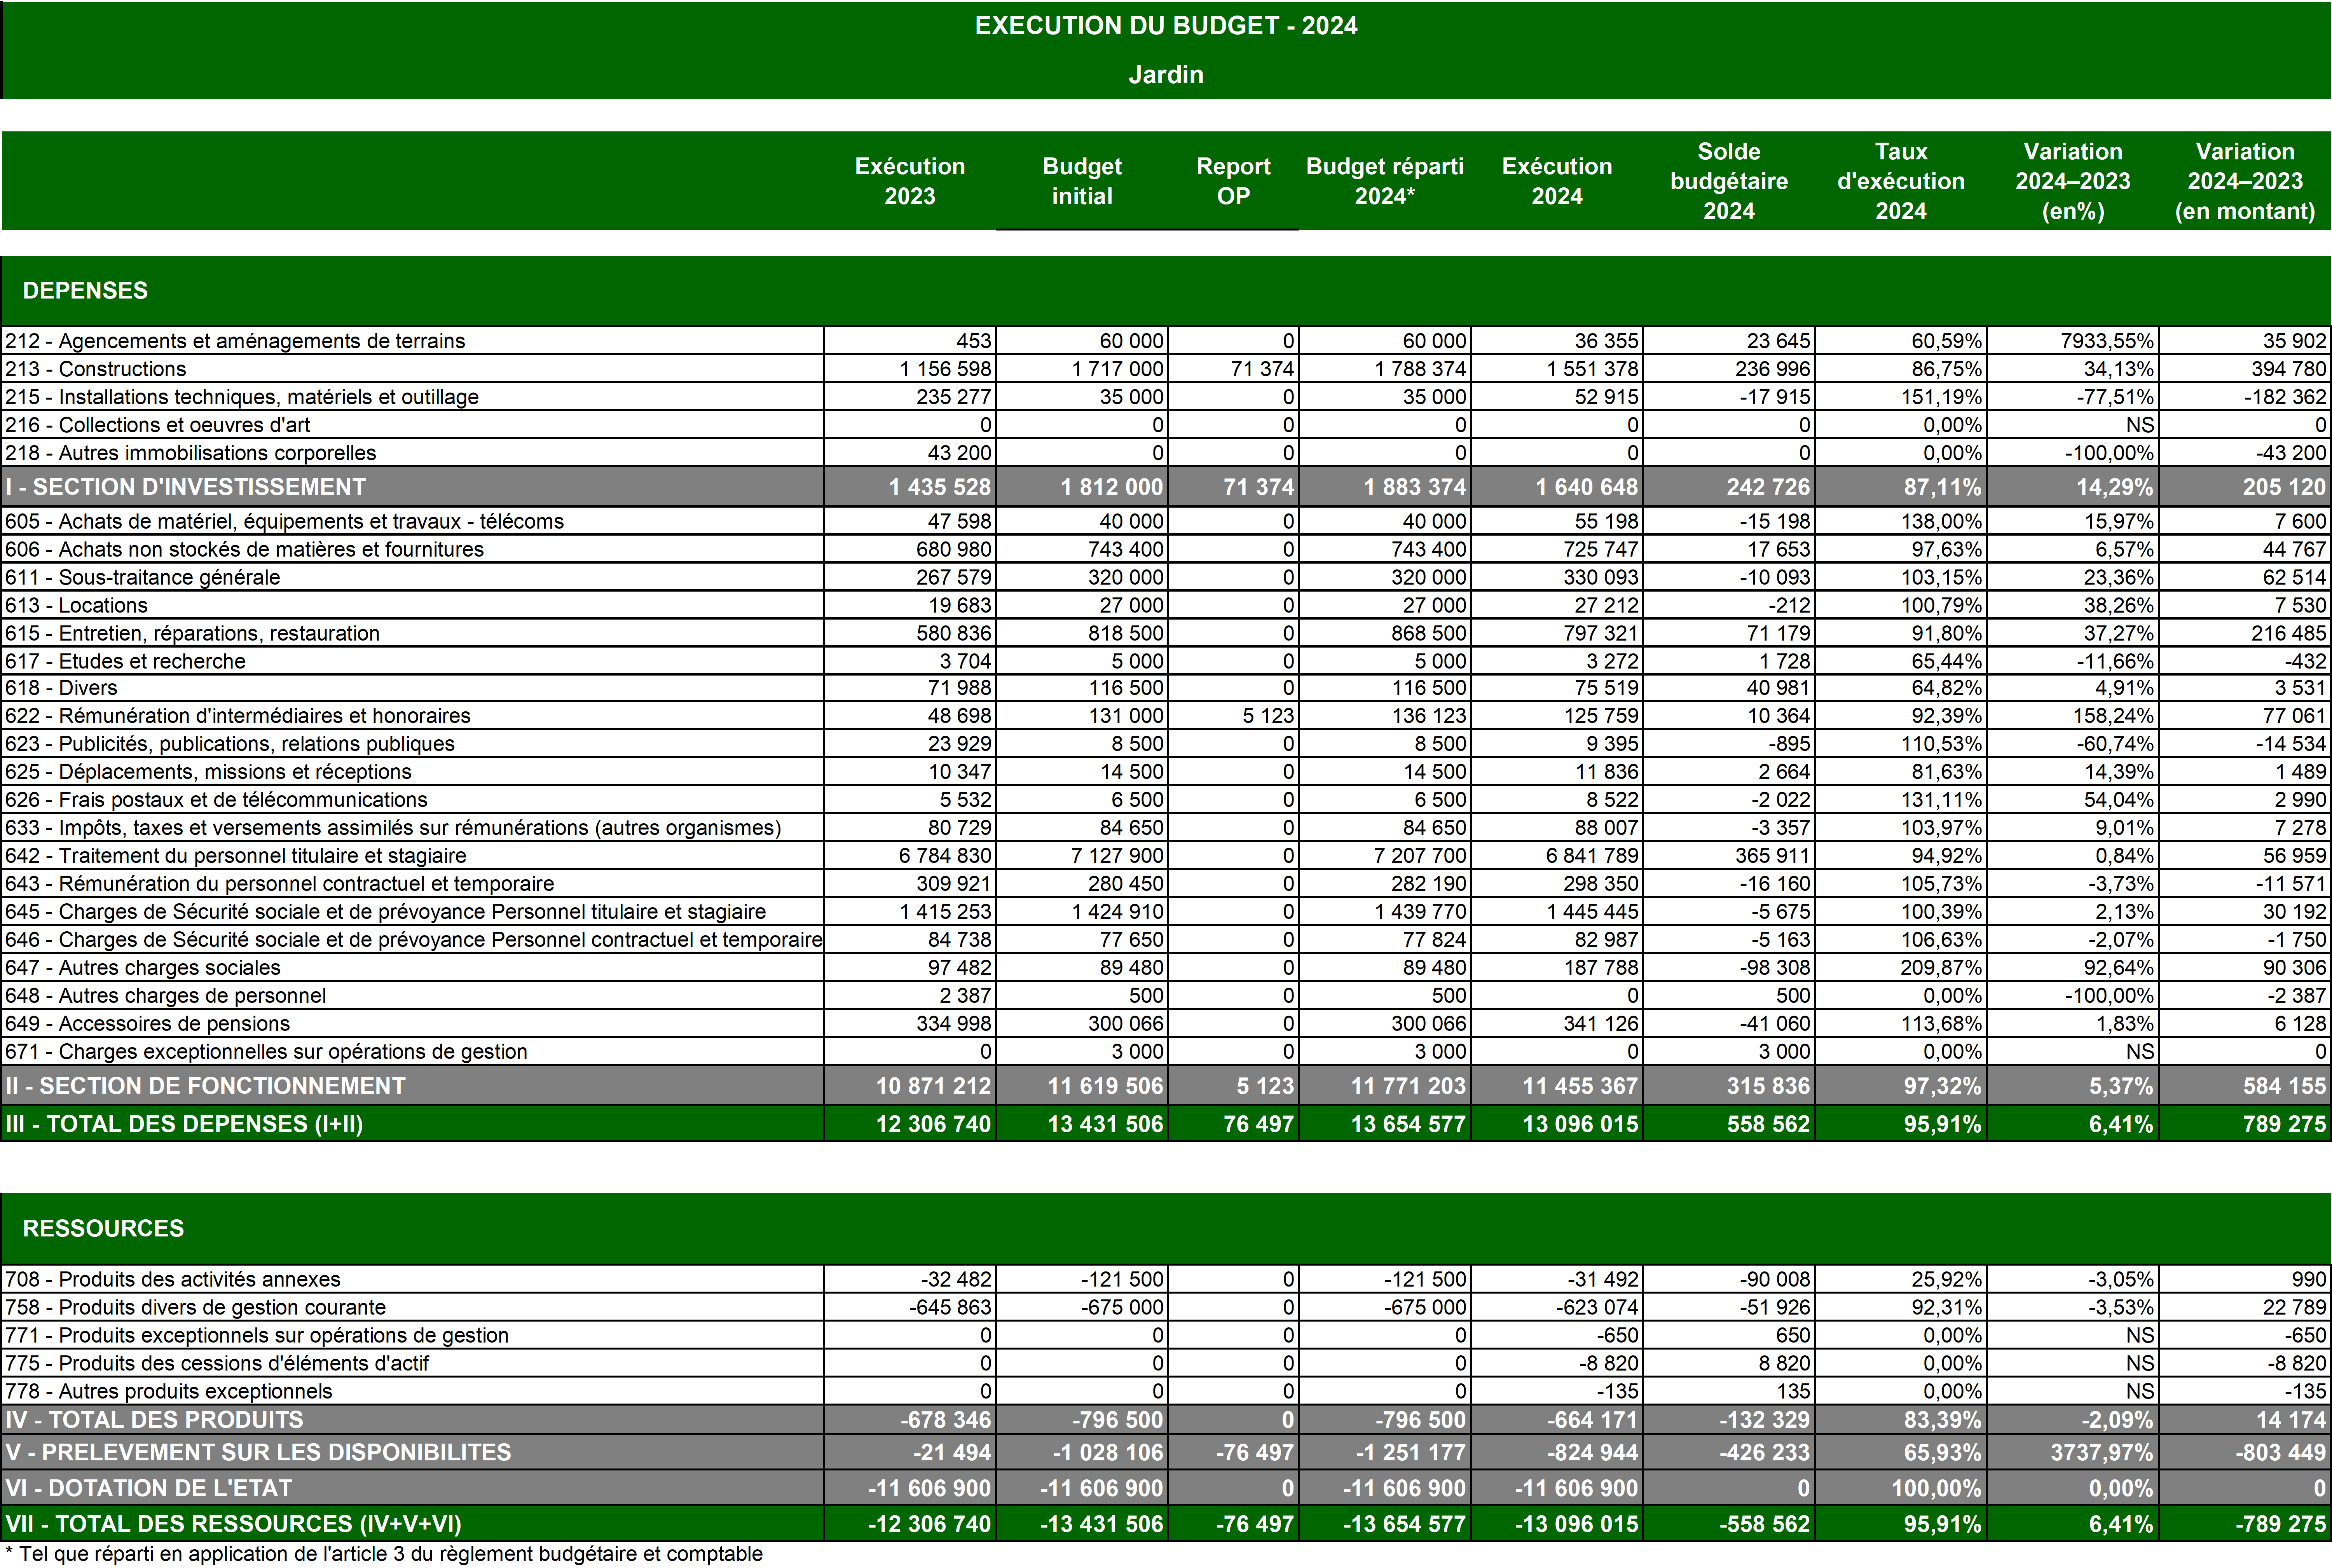Image resolution: width=2332 pixels, height=1568 pixels.
Task: Click the value '1 788 374' in Constructions row
Action: tap(1420, 369)
